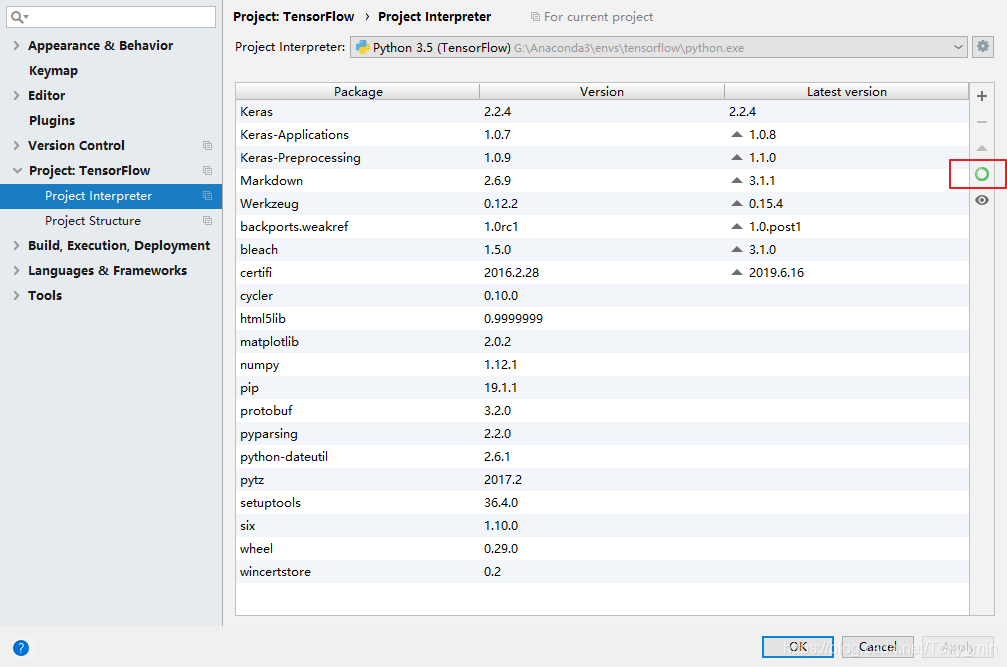Click the minus icon to uninstall package
The width and height of the screenshot is (1007, 667).
tap(981, 122)
